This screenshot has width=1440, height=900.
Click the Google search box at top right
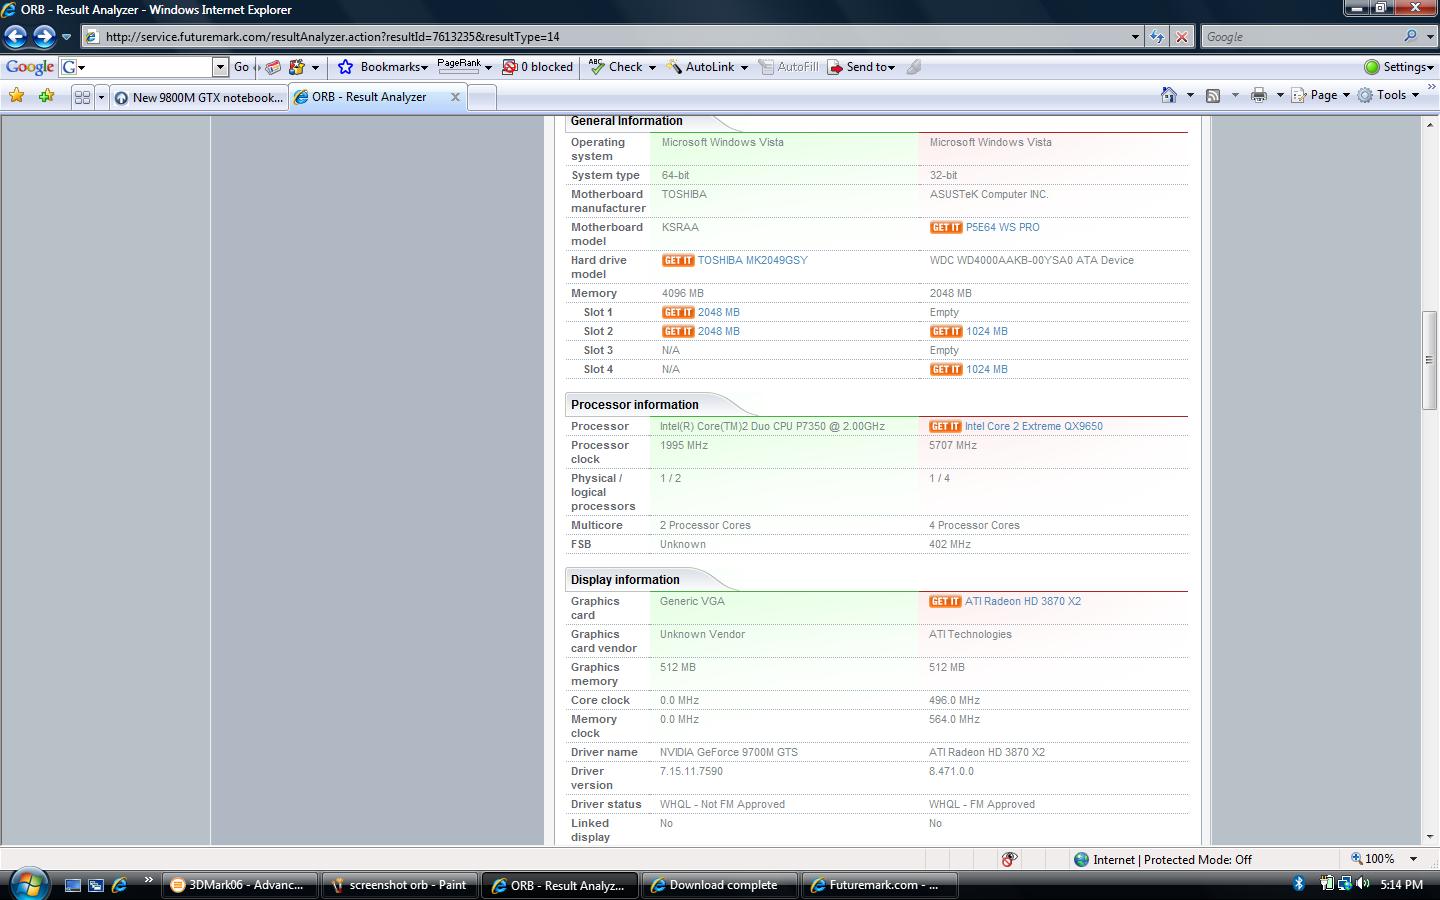coord(1300,37)
